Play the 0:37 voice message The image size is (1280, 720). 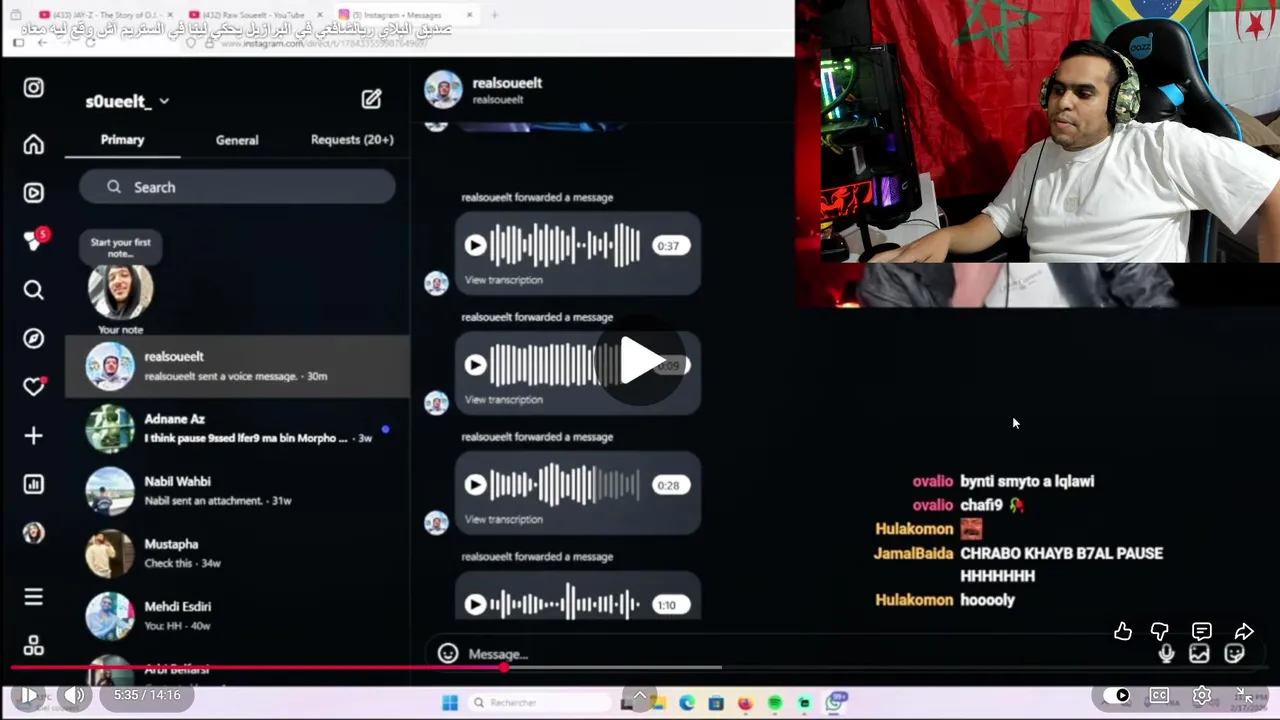point(476,246)
